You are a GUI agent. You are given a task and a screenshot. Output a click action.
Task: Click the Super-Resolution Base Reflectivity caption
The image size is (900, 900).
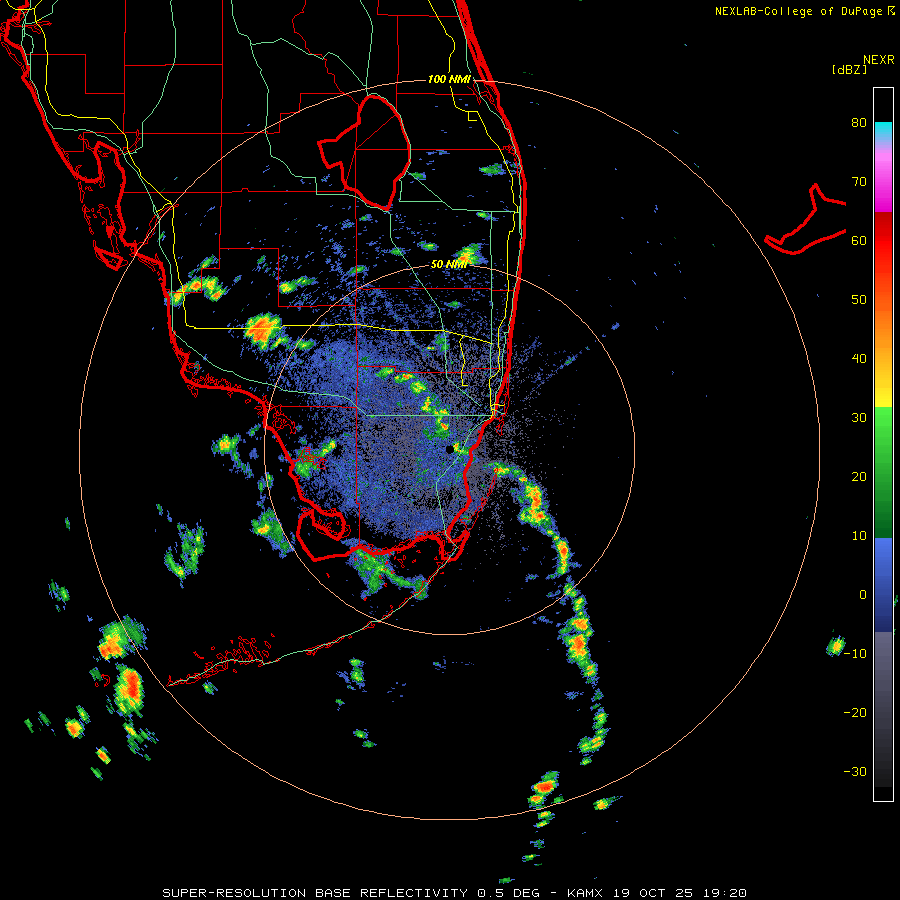[454, 893]
